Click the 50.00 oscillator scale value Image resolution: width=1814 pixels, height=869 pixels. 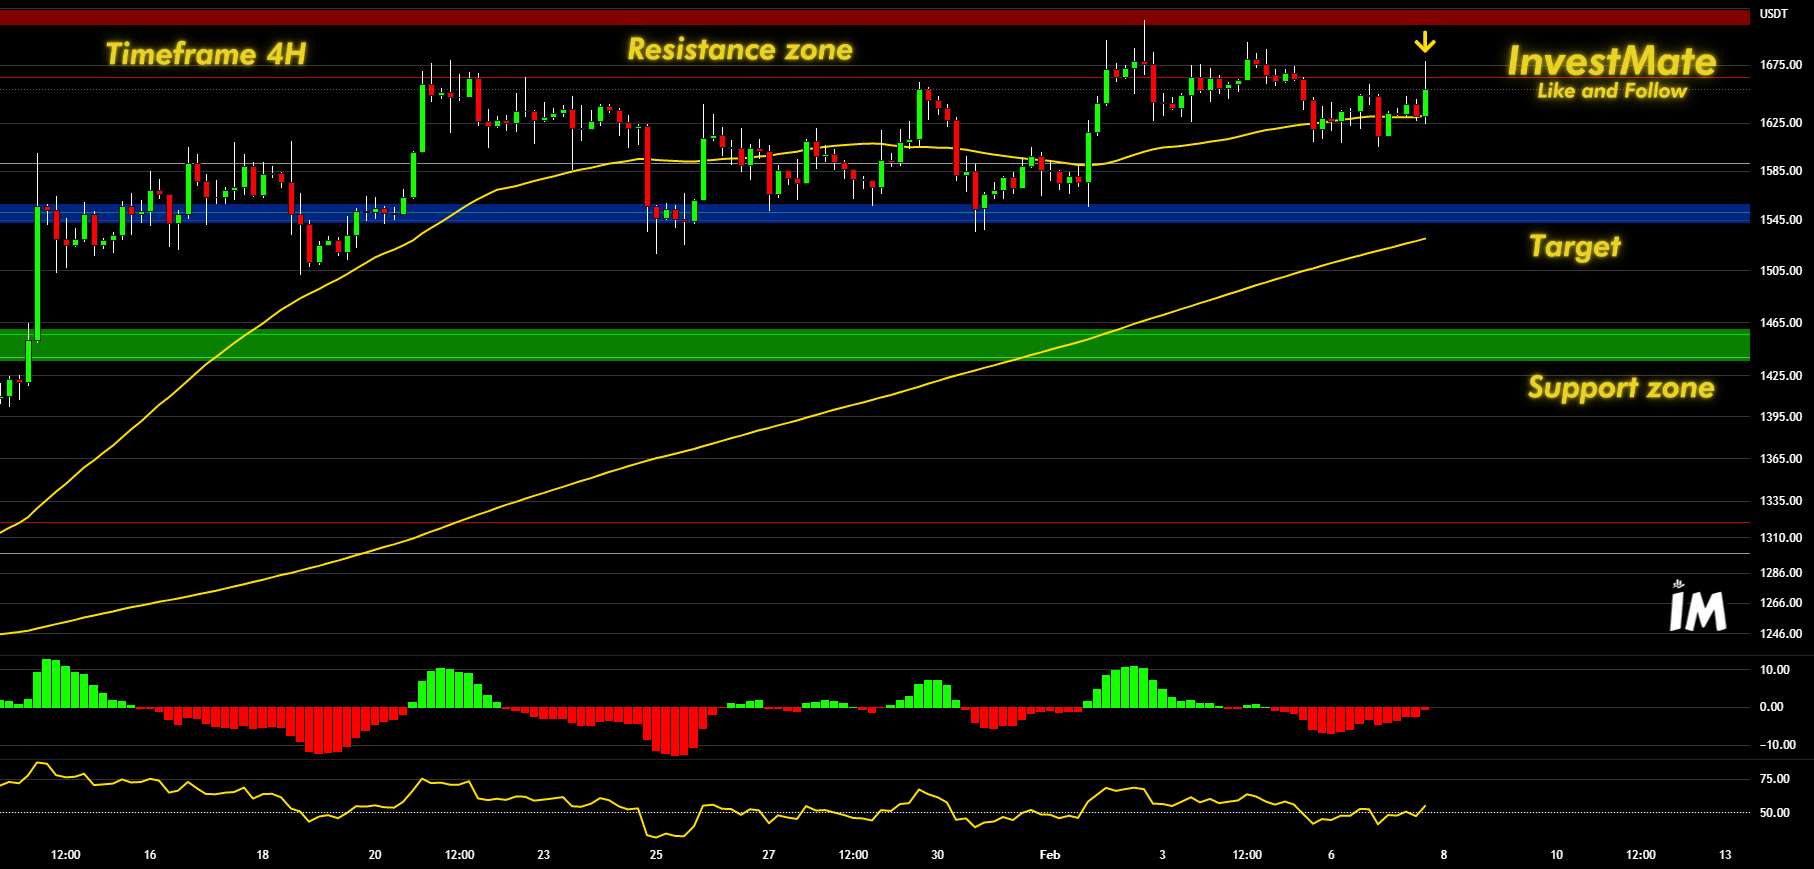pyautogui.click(x=1775, y=813)
